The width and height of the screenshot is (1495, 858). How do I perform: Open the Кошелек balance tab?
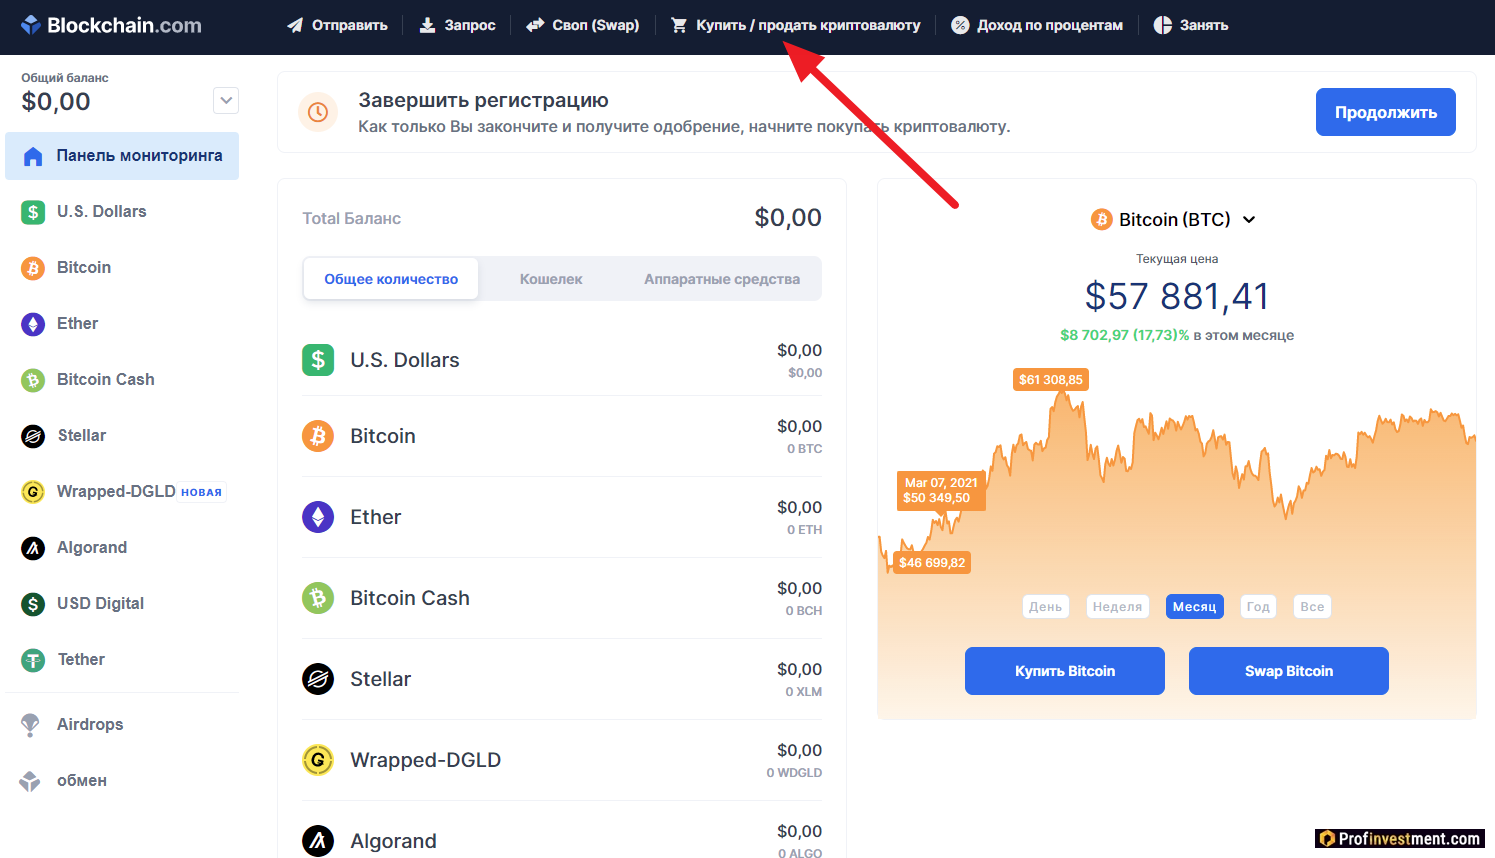tap(551, 279)
